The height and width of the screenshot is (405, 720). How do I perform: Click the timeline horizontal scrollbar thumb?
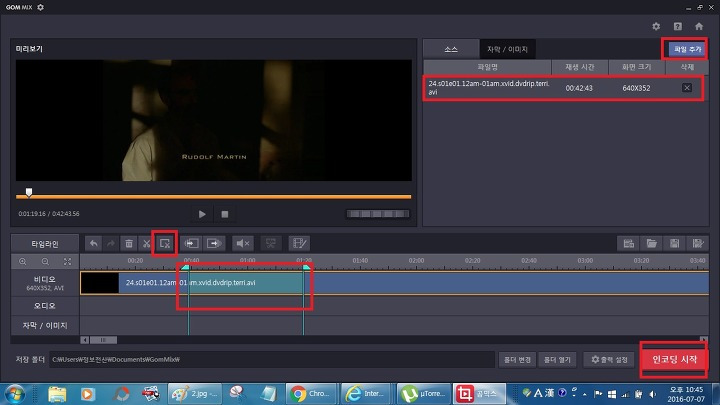click(103, 340)
